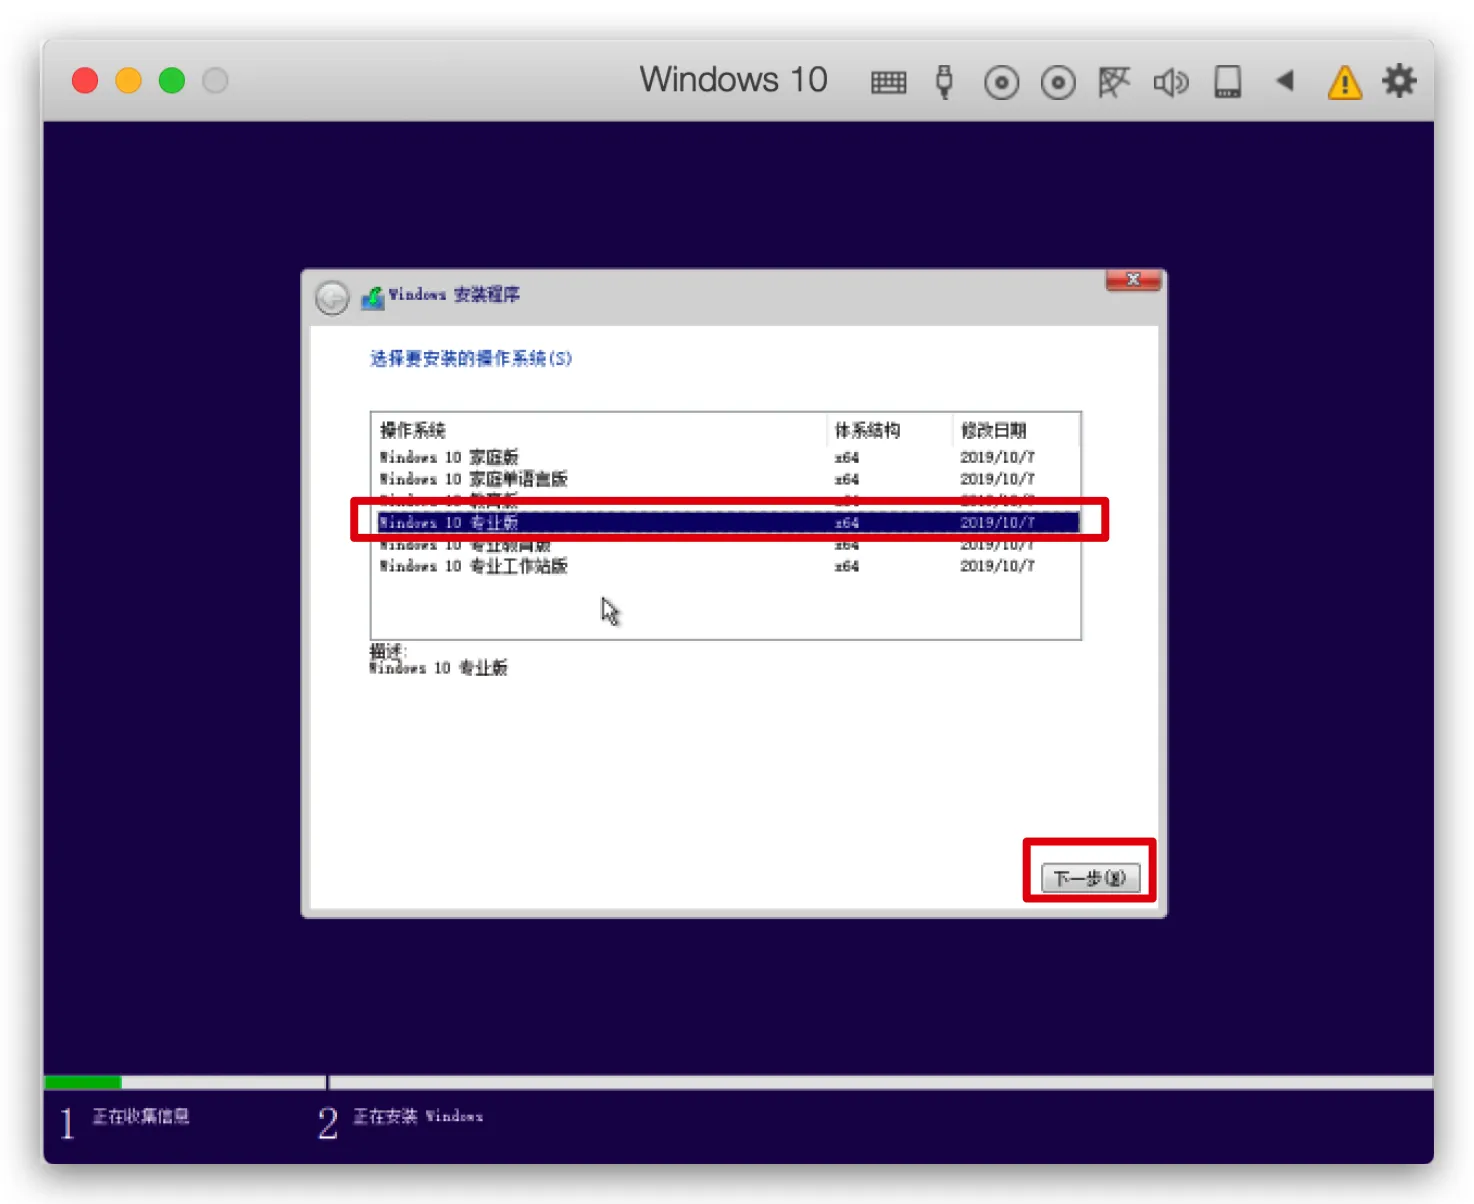Click x64 in the Windows 10 家庭版 row

(x=846, y=457)
